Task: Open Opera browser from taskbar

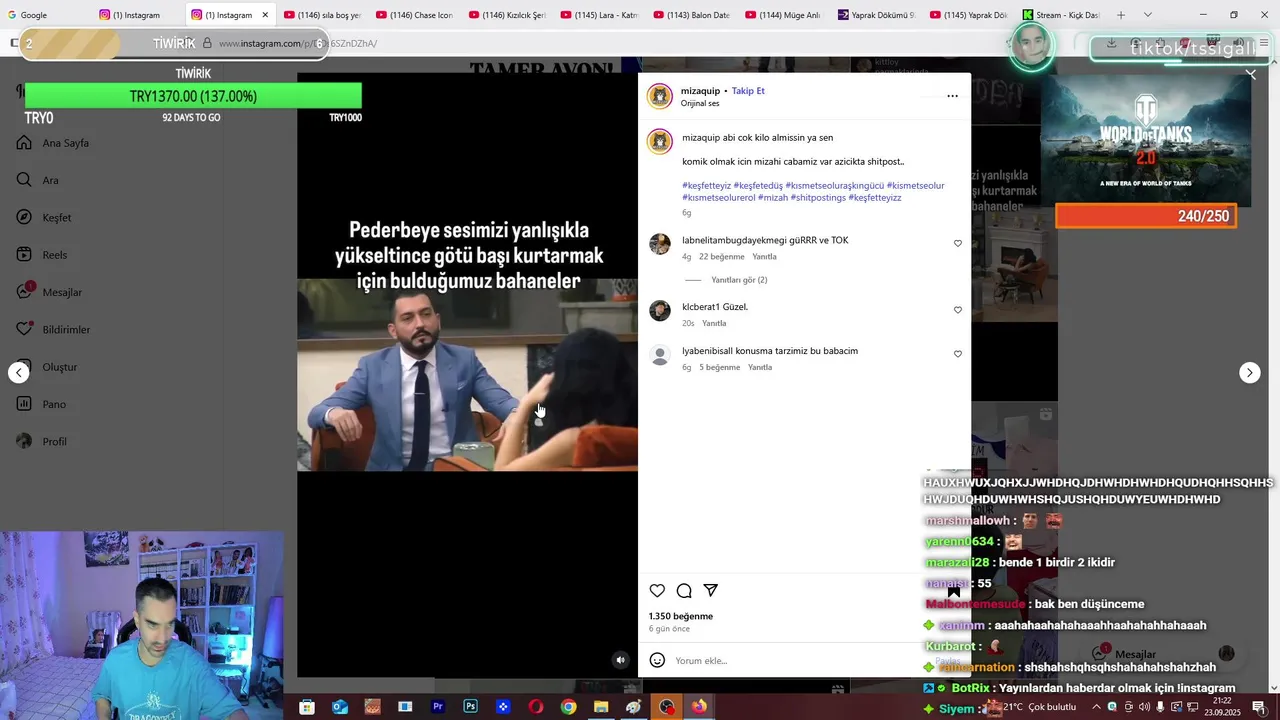Action: pos(536,707)
